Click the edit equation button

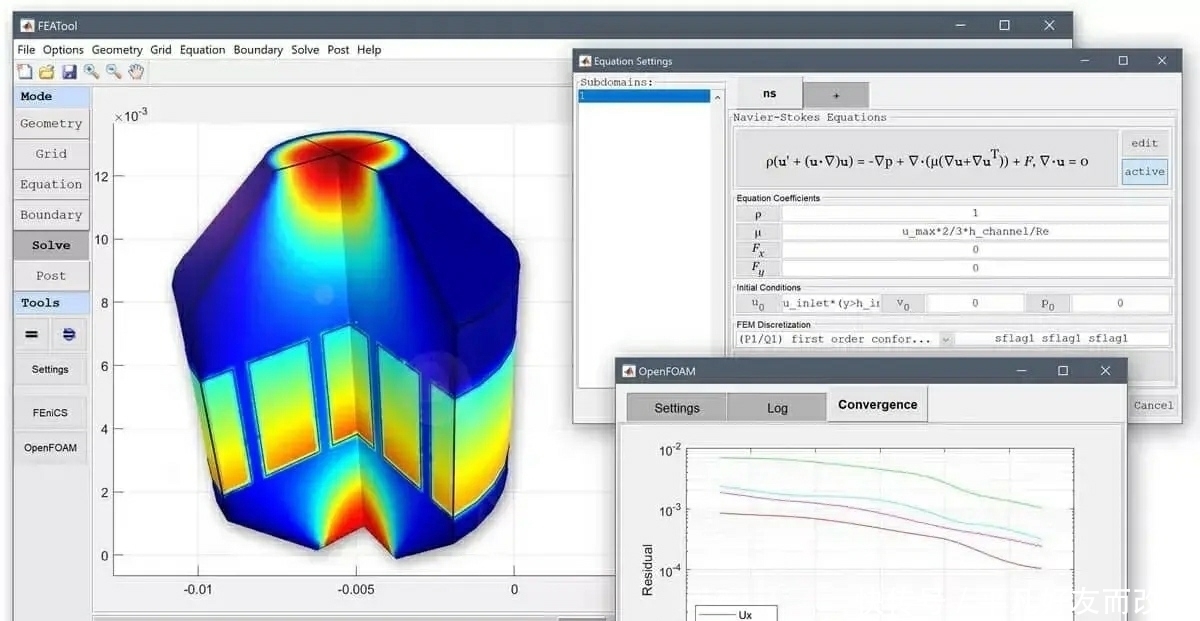coord(1144,143)
